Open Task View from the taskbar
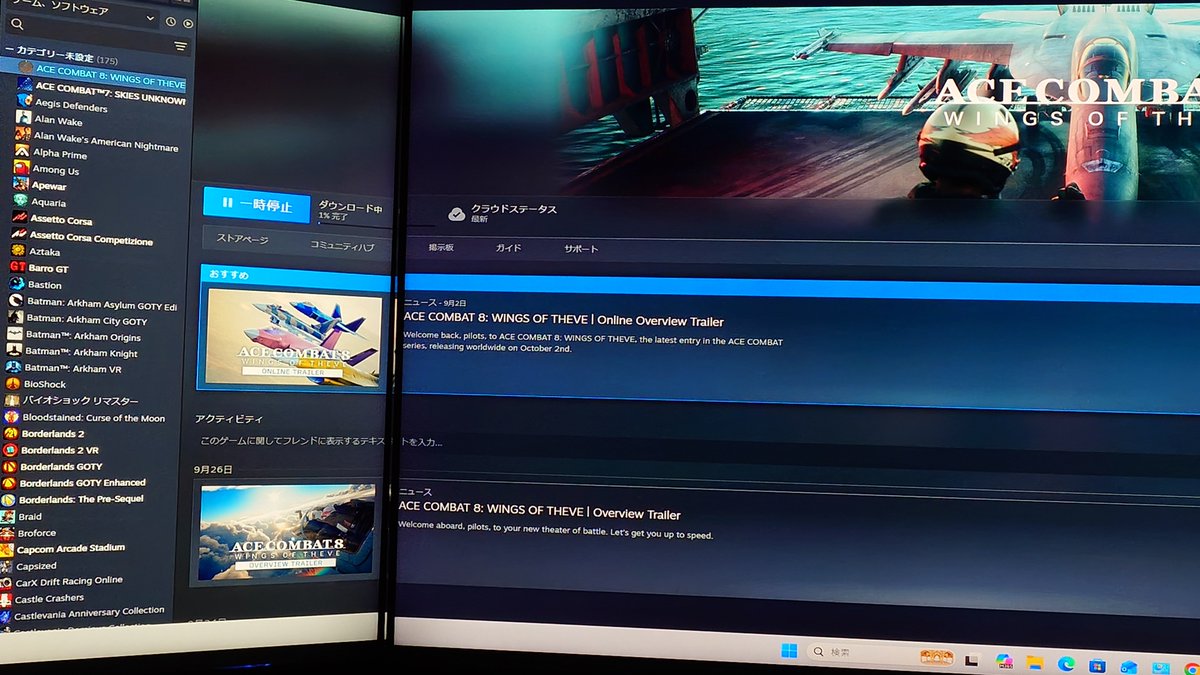The height and width of the screenshot is (675, 1200). (x=971, y=660)
